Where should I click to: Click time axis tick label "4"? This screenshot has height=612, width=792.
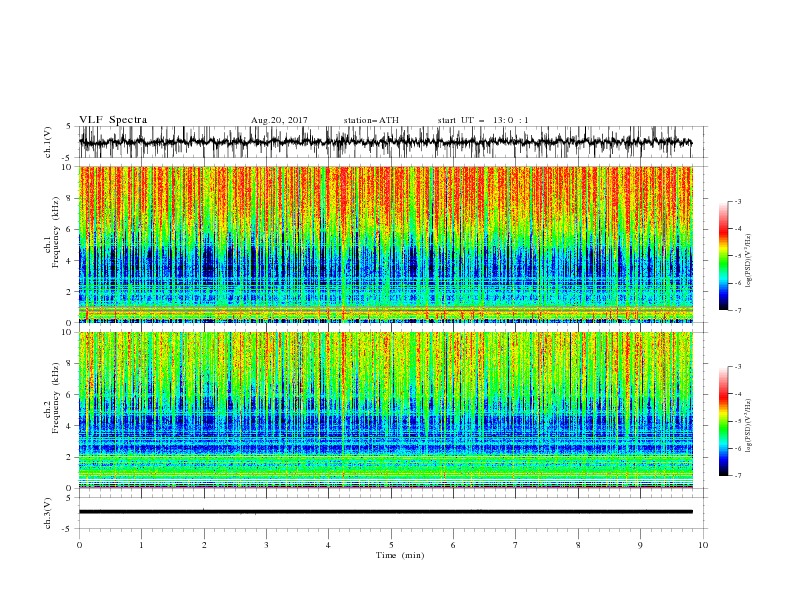(328, 545)
